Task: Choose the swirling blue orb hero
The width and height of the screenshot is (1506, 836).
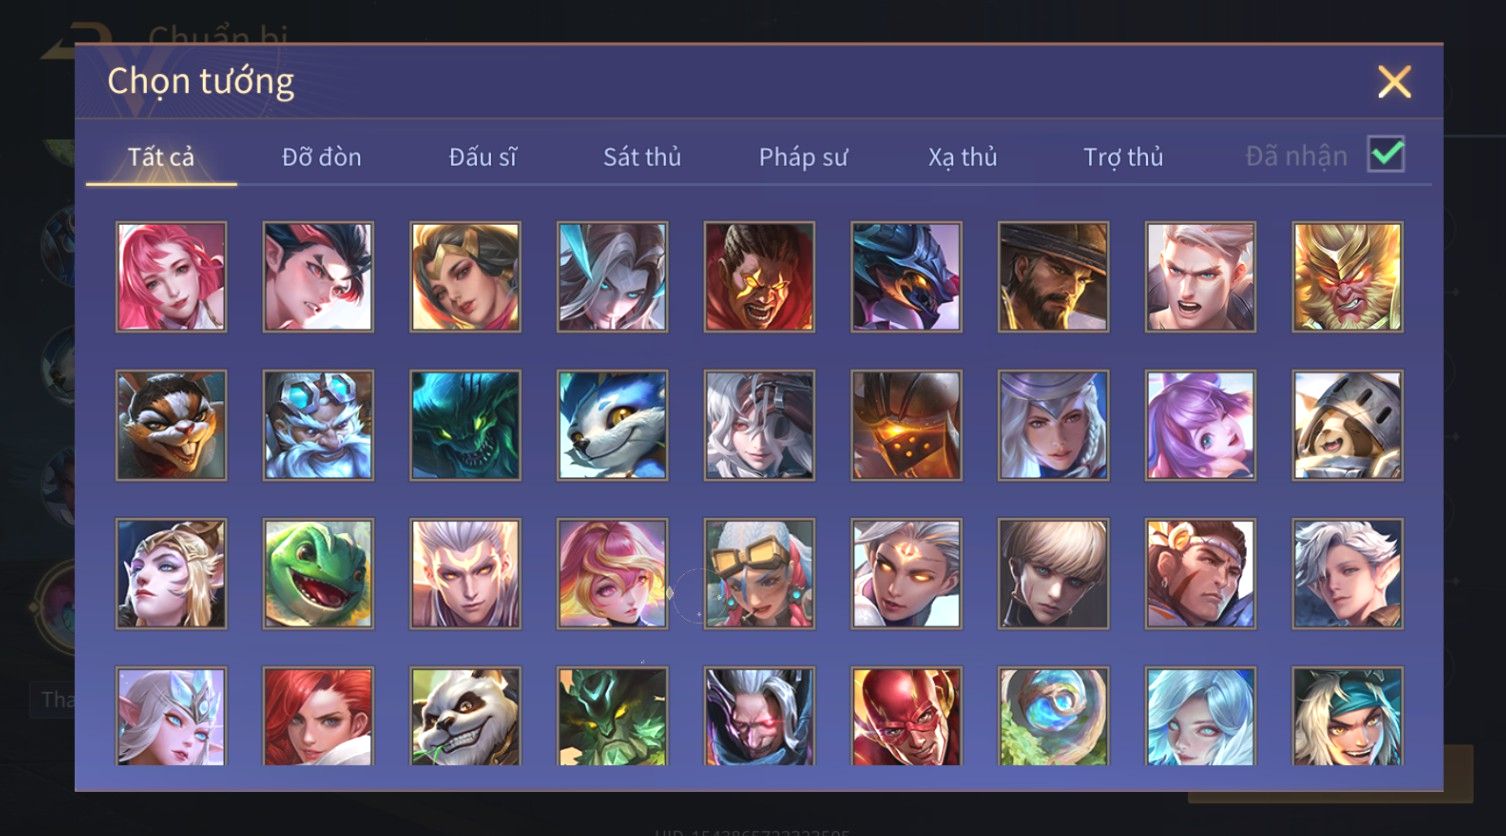Action: pyautogui.click(x=1053, y=716)
